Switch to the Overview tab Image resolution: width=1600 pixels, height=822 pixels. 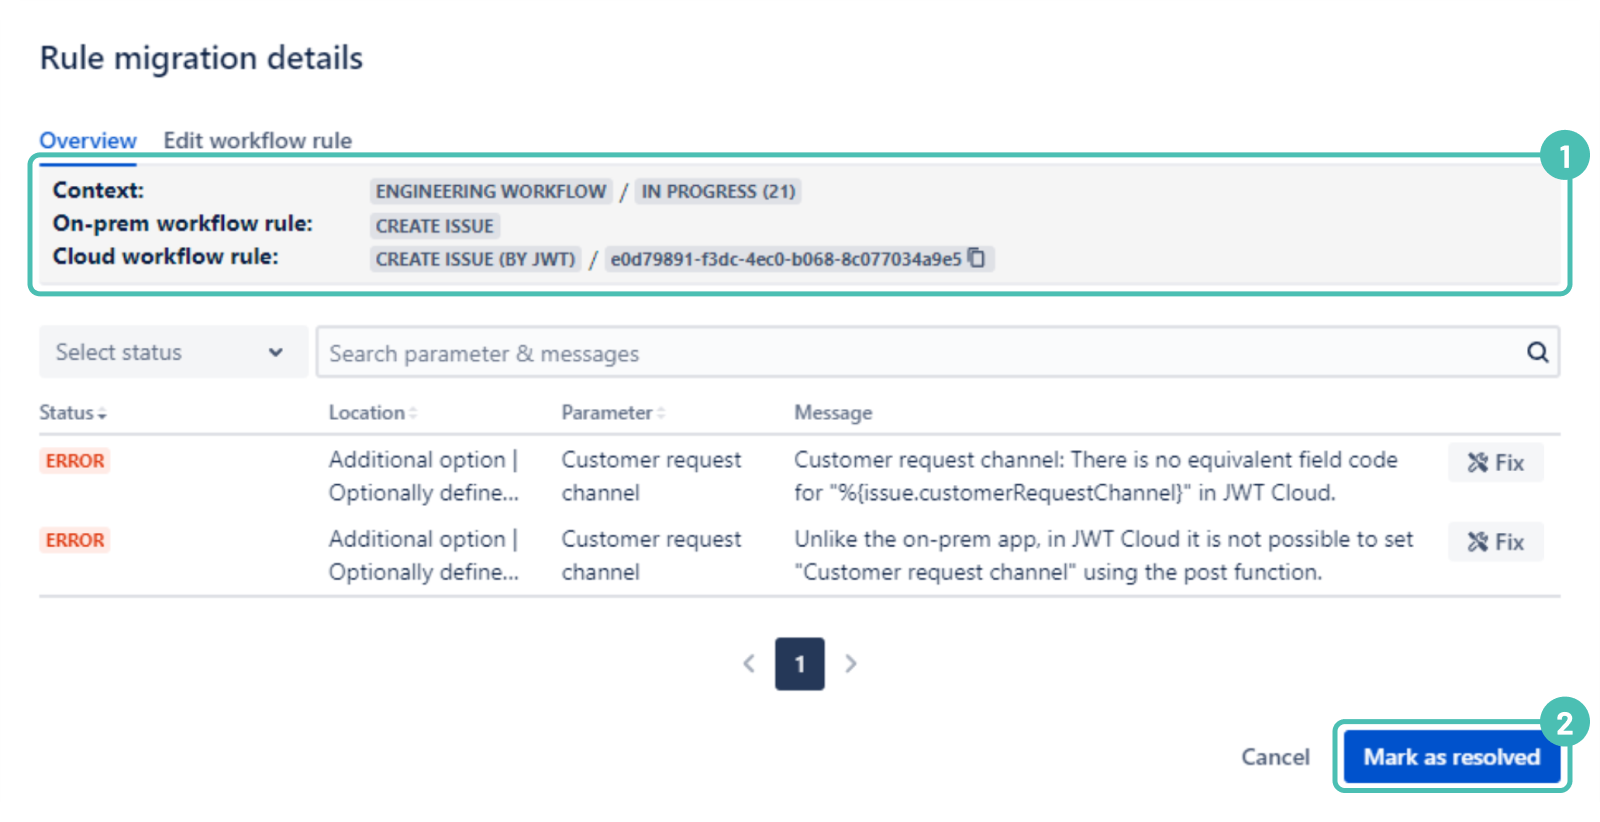[88, 141]
